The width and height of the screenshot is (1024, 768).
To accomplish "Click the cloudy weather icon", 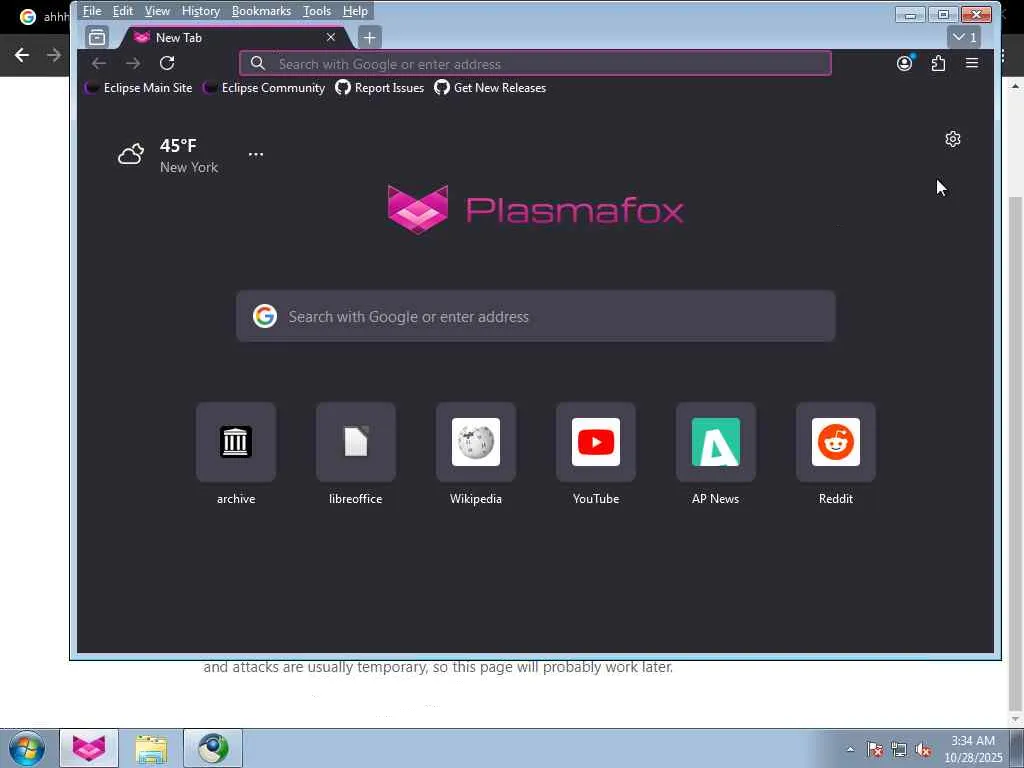I will point(131,155).
